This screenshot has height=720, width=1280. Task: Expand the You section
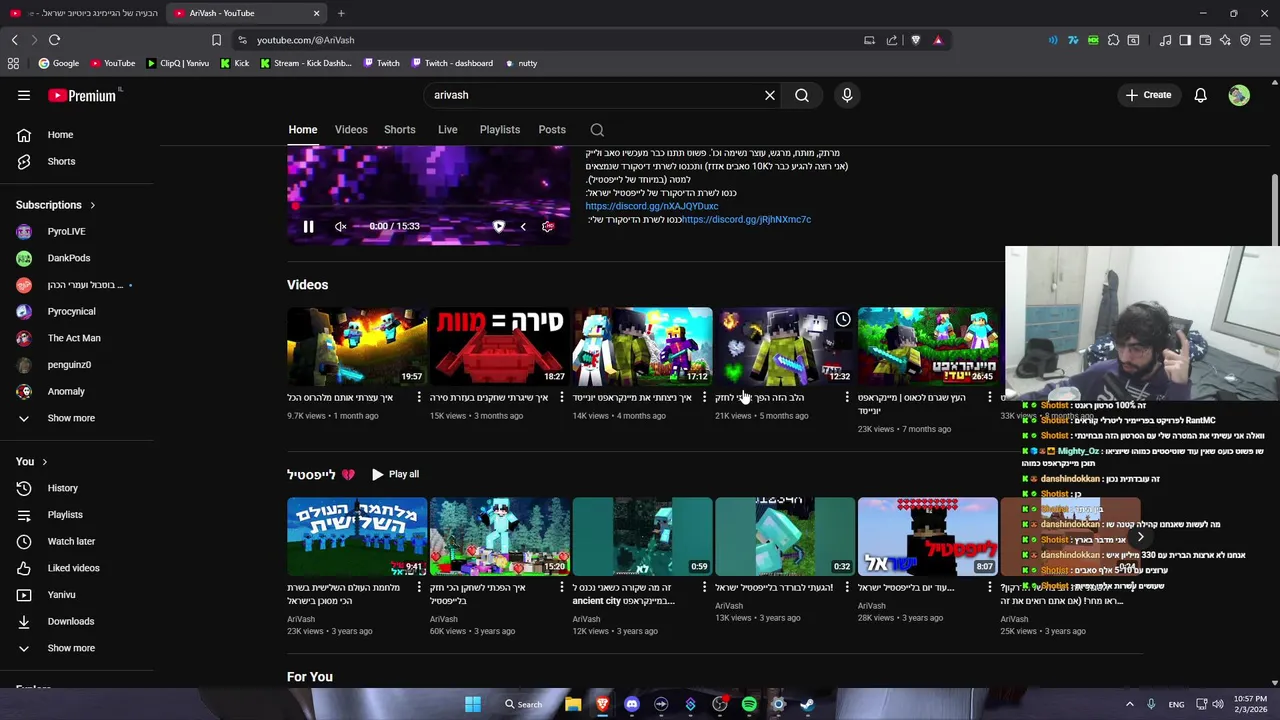32,461
